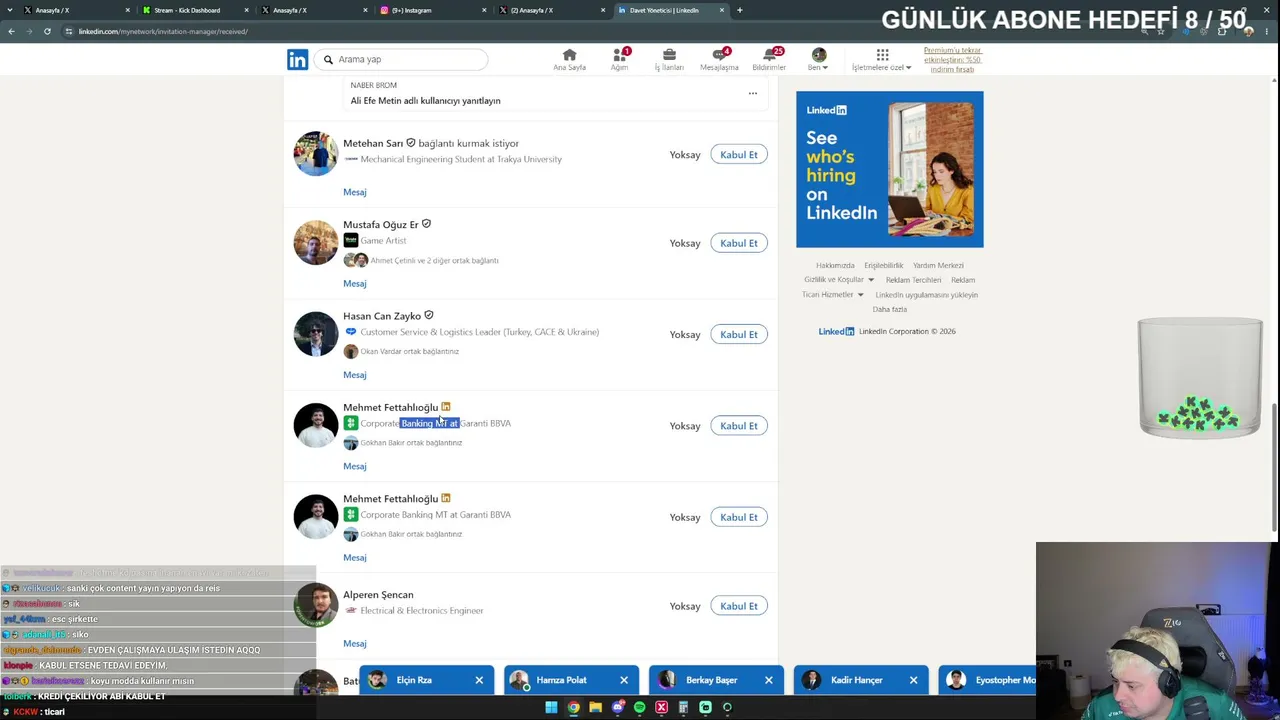This screenshot has width=1280, height=720.
Task: Open Metehan Sarı's profile photo
Action: point(316,154)
